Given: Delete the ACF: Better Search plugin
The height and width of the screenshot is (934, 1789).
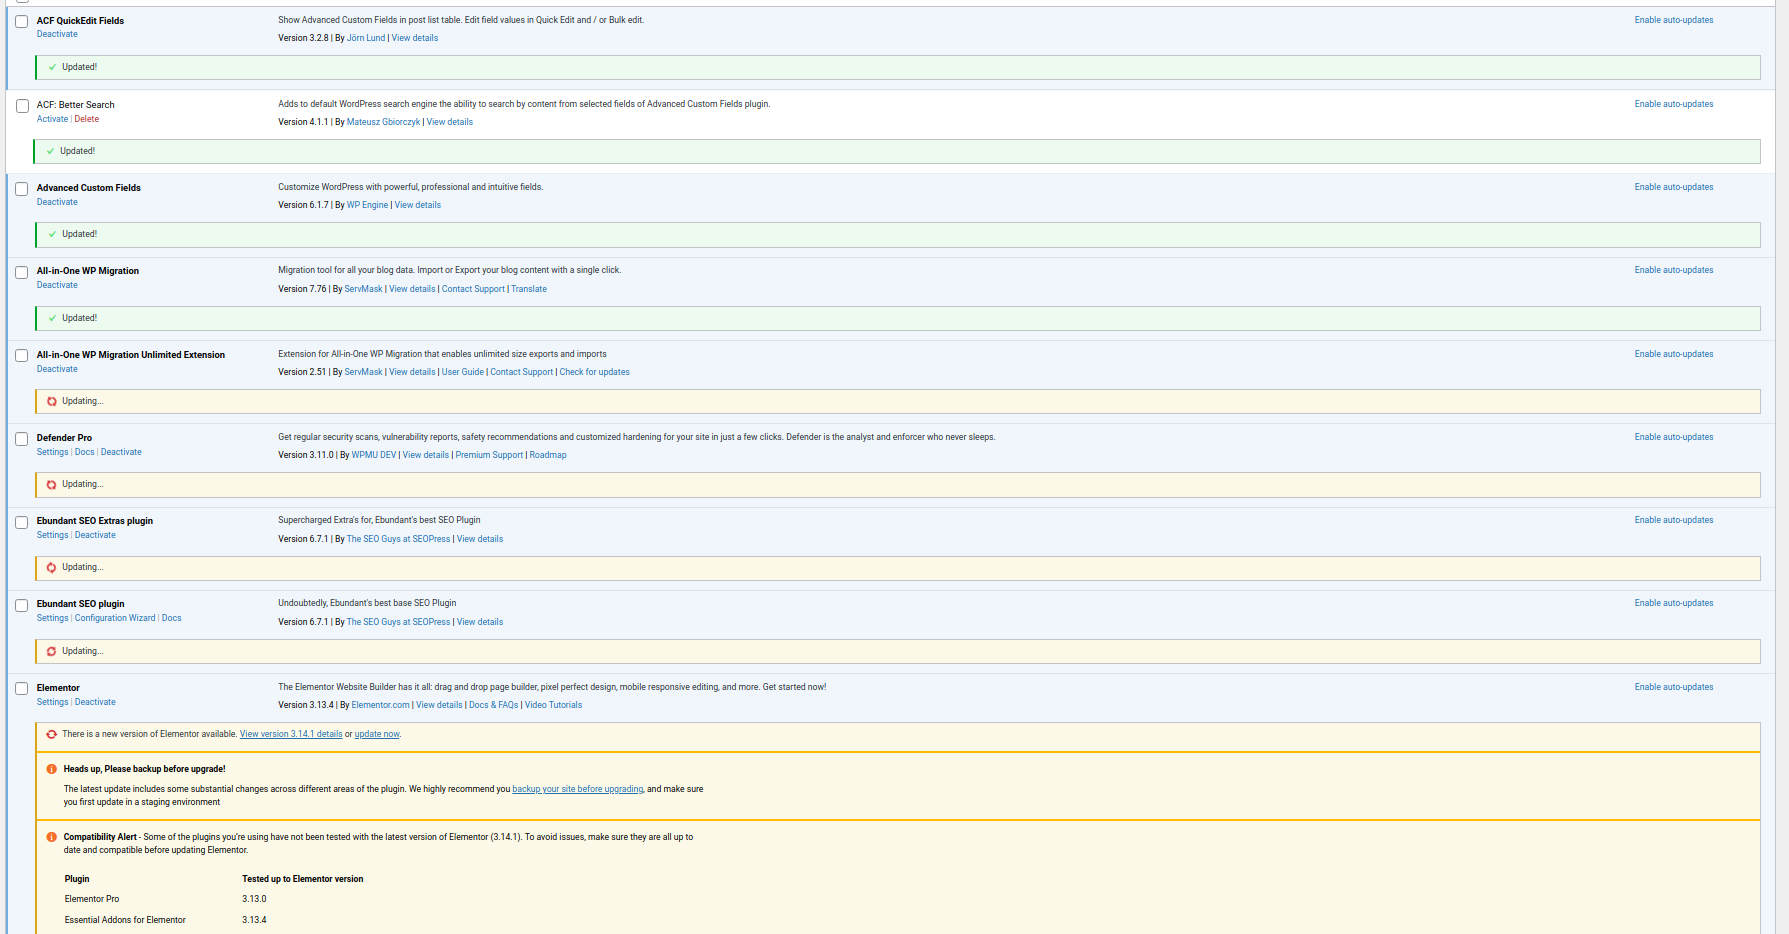Looking at the screenshot, I should [x=87, y=120].
